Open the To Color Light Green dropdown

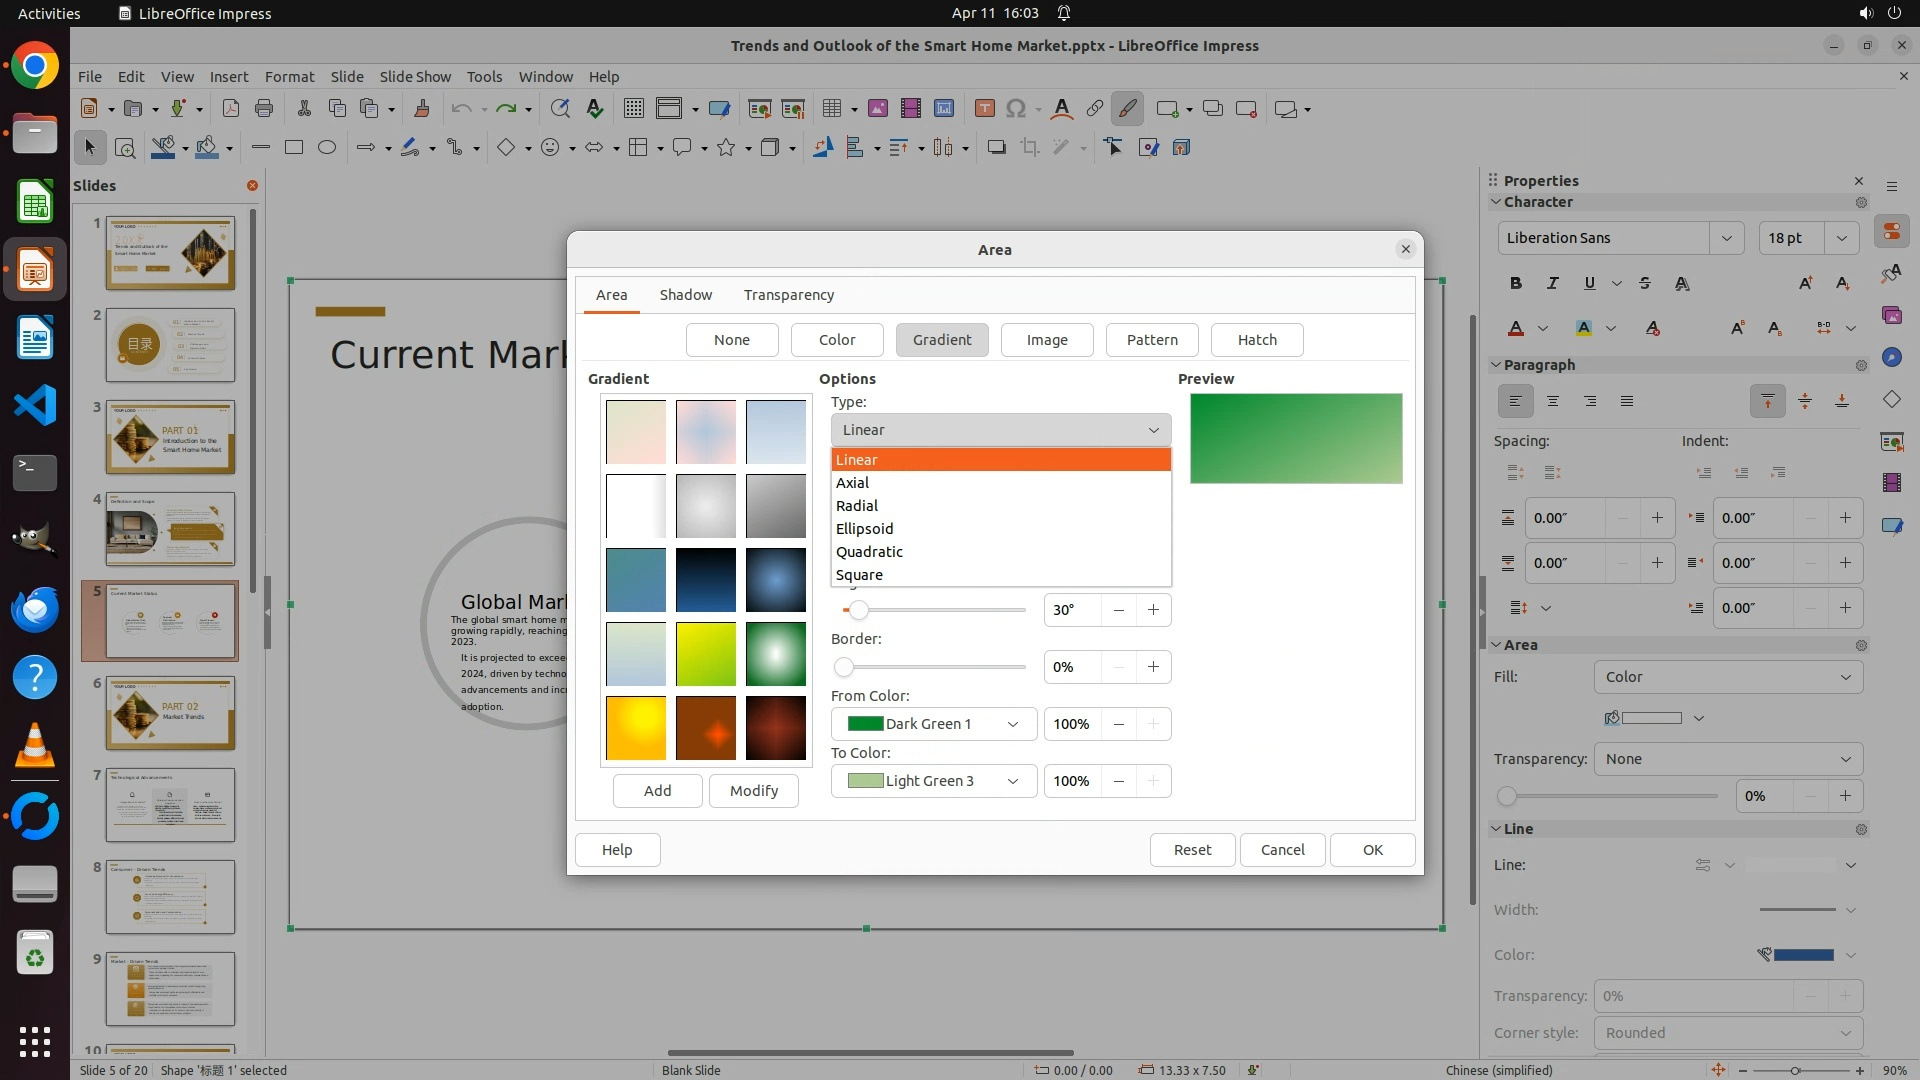coord(933,781)
